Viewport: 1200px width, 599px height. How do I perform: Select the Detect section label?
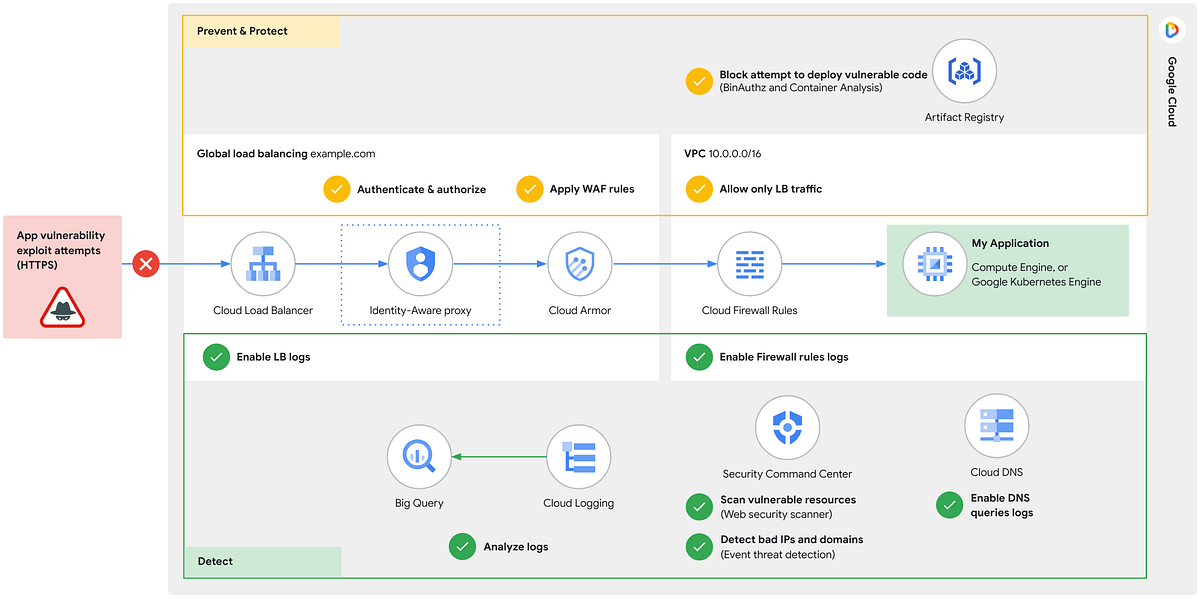pos(214,561)
